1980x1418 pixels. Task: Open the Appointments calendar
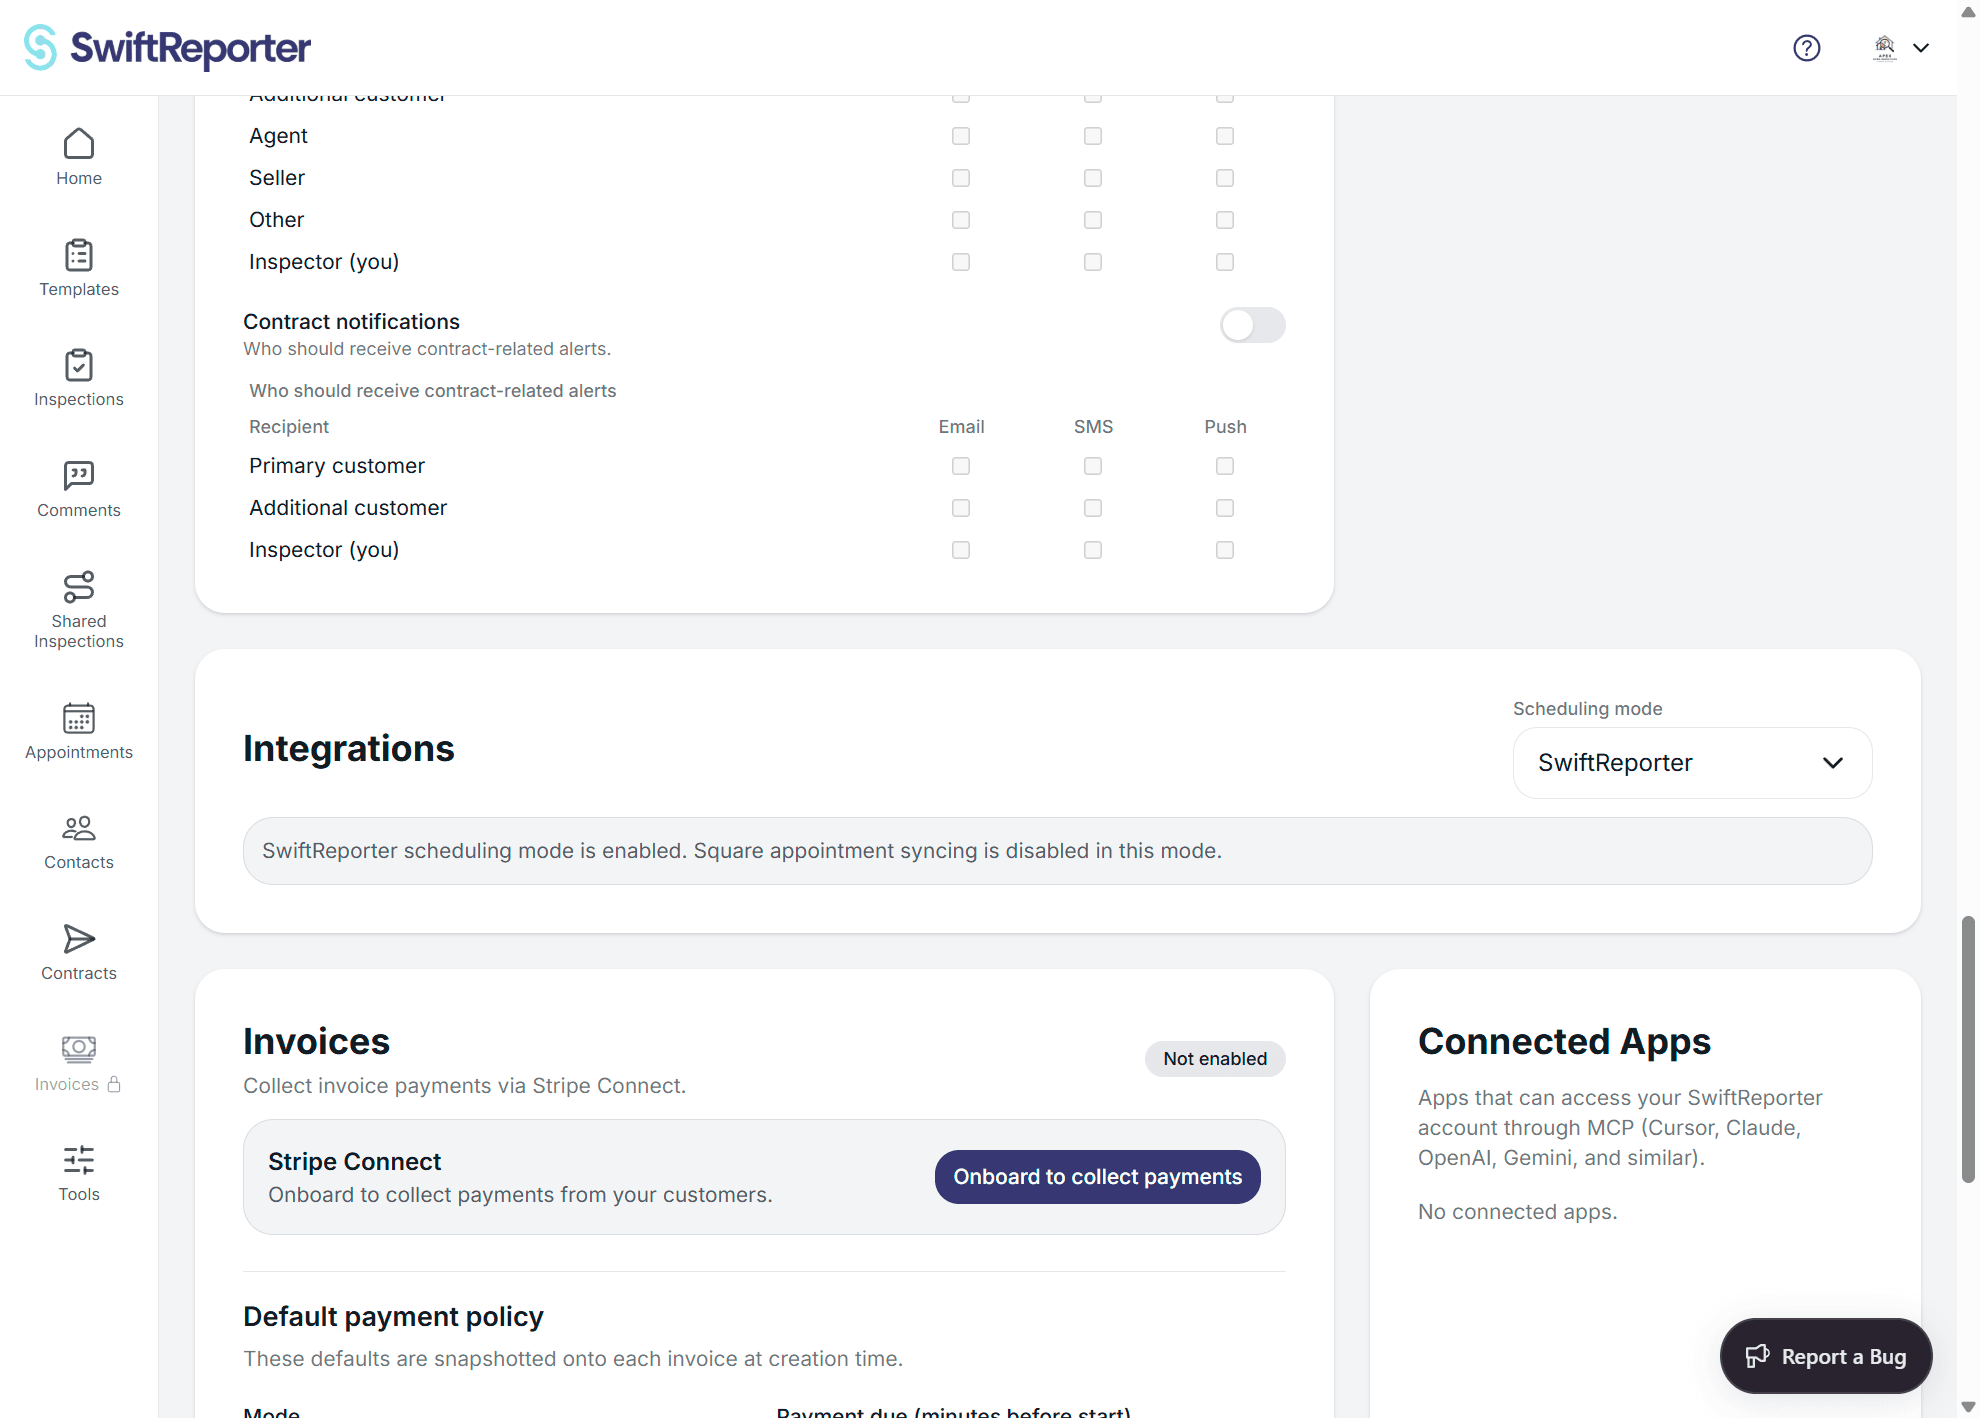click(x=79, y=731)
